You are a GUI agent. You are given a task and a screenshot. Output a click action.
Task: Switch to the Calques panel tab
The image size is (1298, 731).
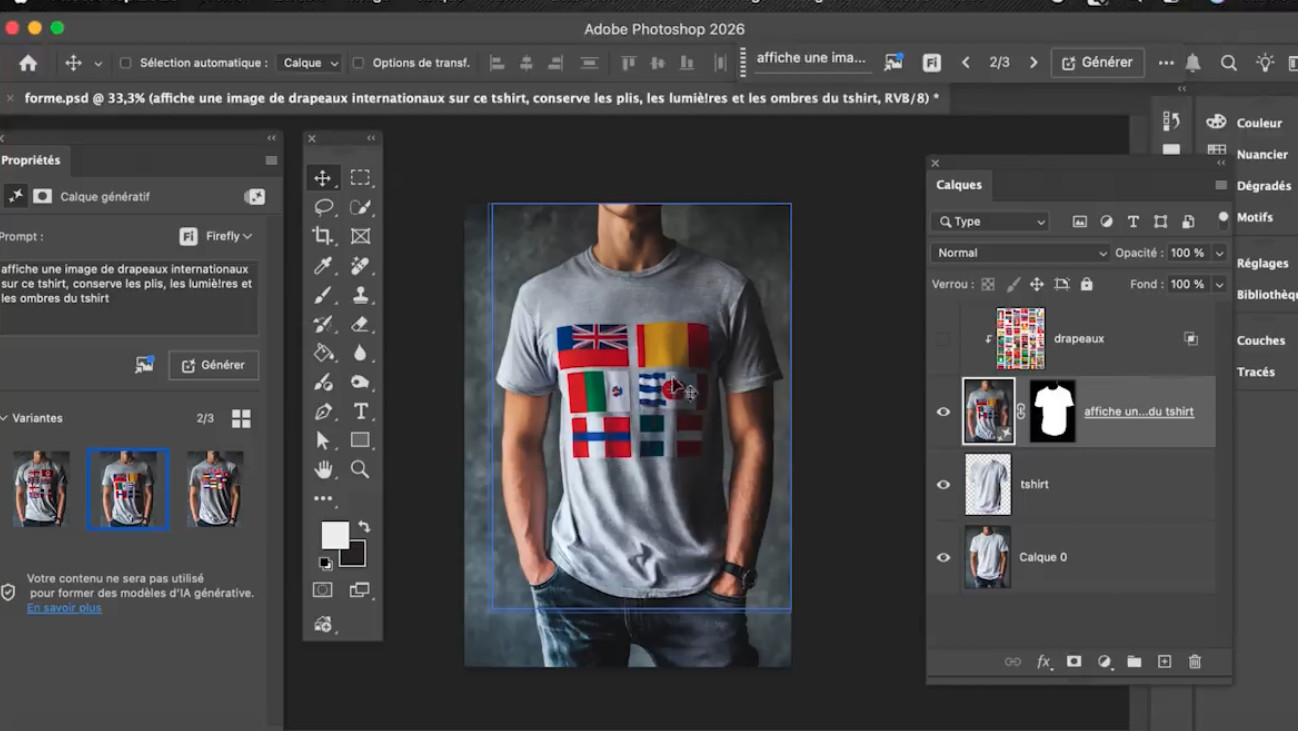[x=958, y=185]
